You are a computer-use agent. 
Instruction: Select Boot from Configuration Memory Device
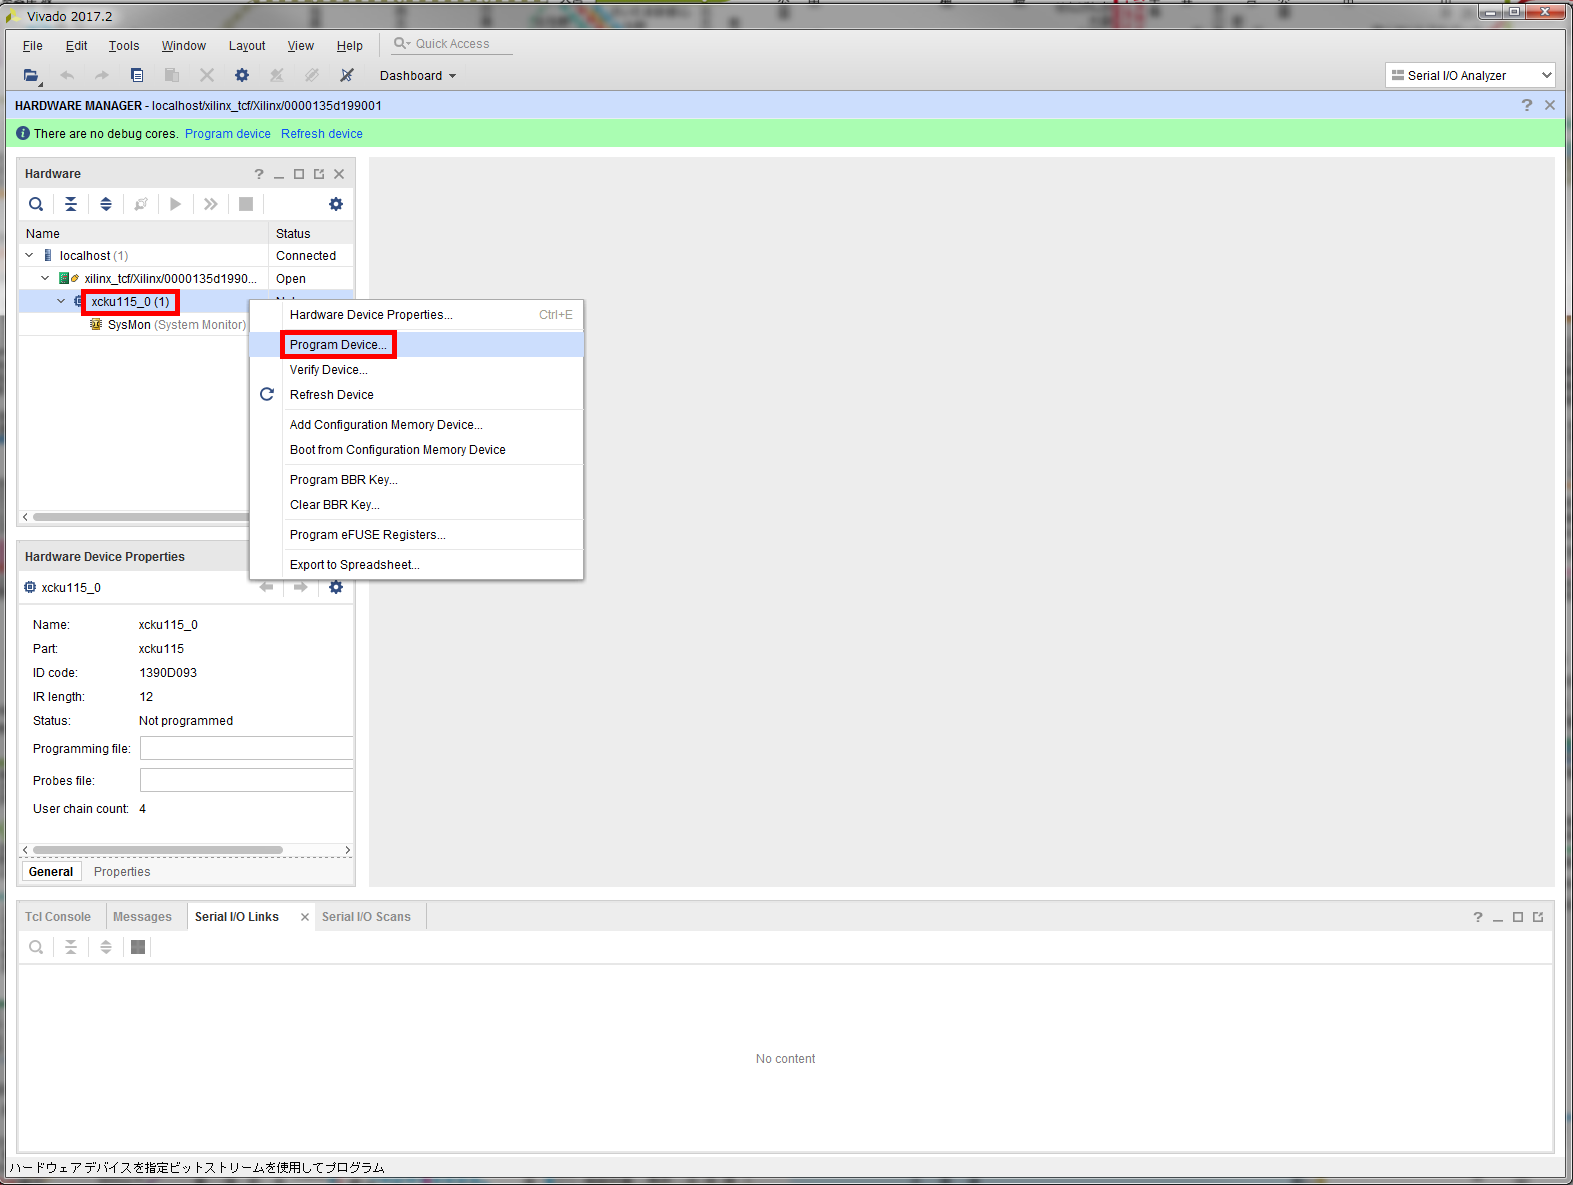coord(416,450)
